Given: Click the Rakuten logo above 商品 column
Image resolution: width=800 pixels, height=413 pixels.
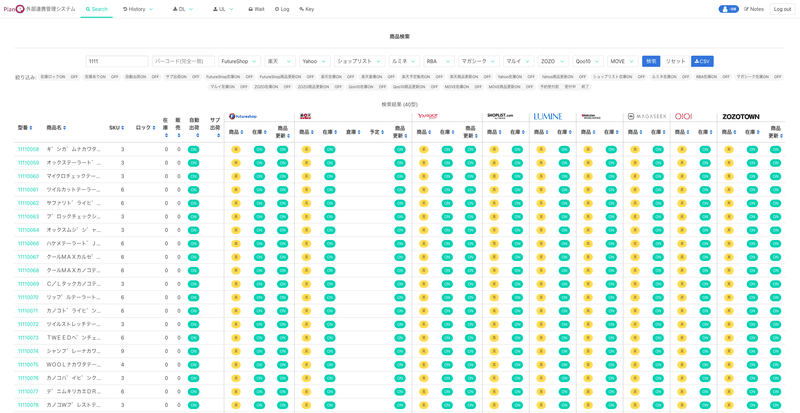Looking at the screenshot, I should point(306,116).
